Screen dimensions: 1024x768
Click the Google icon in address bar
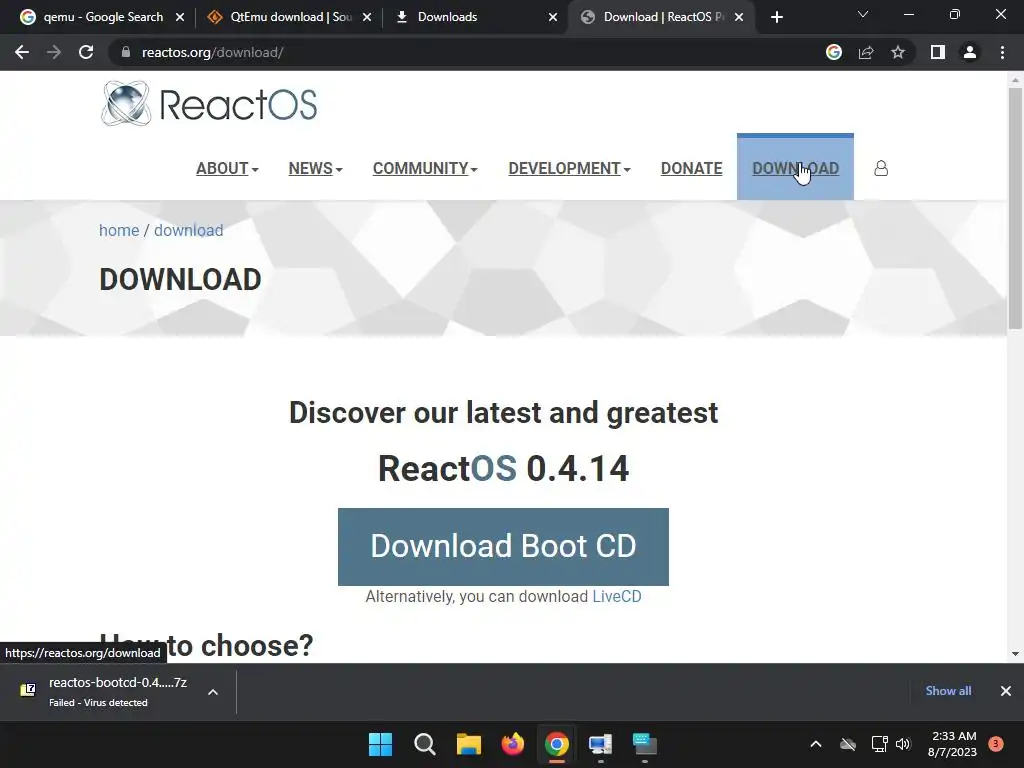833,52
